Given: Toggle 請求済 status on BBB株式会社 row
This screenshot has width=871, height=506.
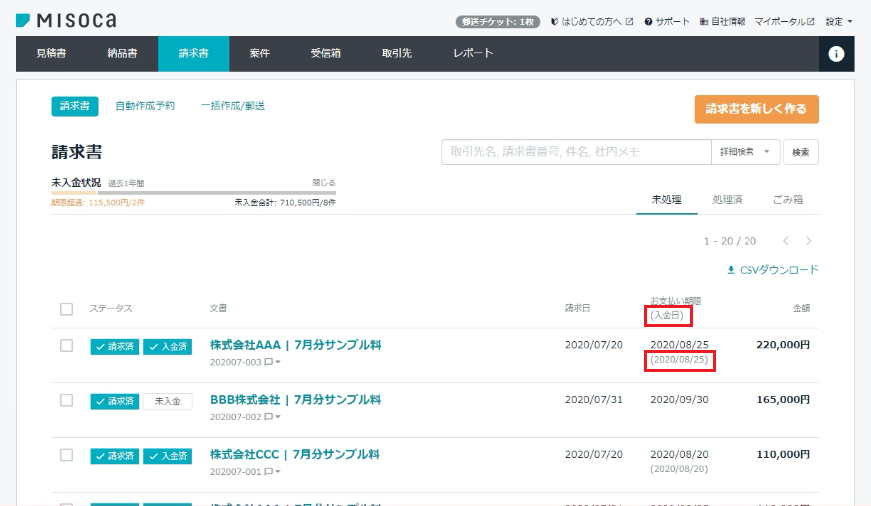Looking at the screenshot, I should 114,401.
